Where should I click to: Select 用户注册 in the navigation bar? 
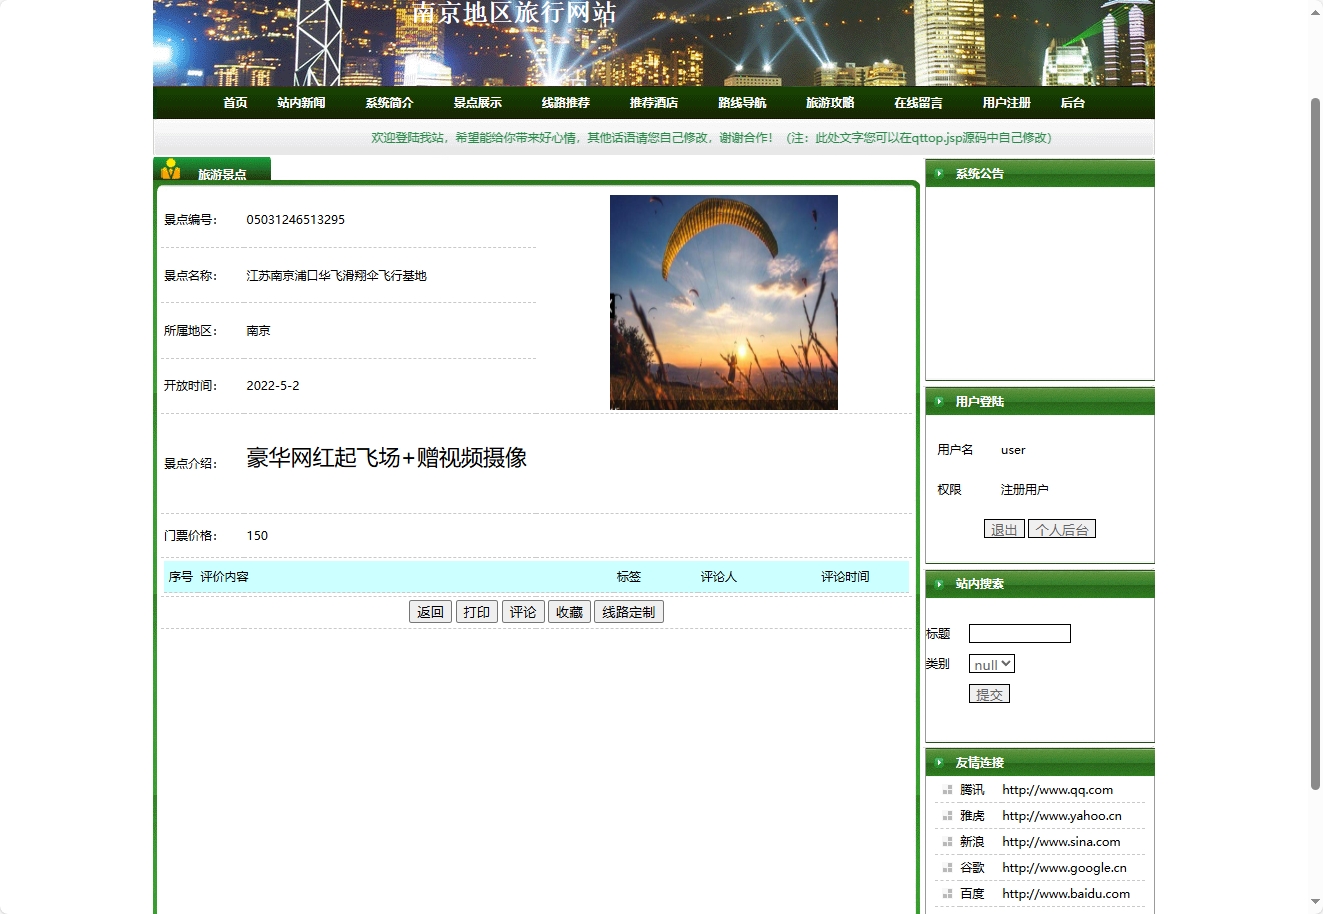click(1006, 102)
